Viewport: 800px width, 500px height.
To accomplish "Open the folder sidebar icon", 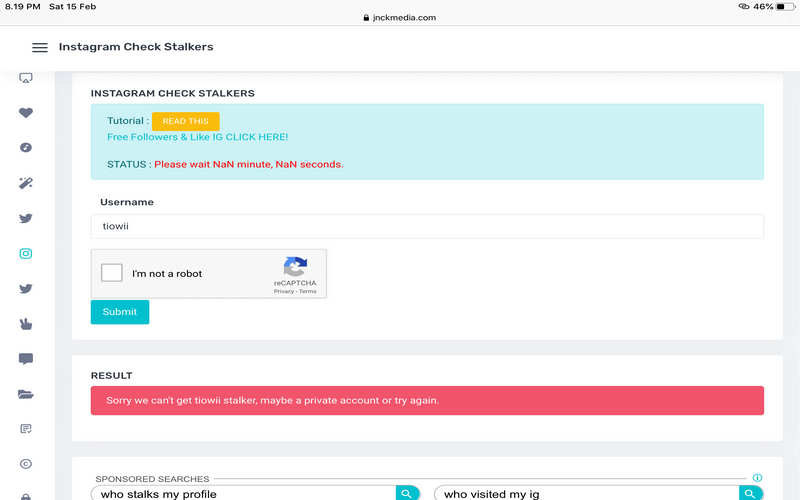I will [x=26, y=394].
